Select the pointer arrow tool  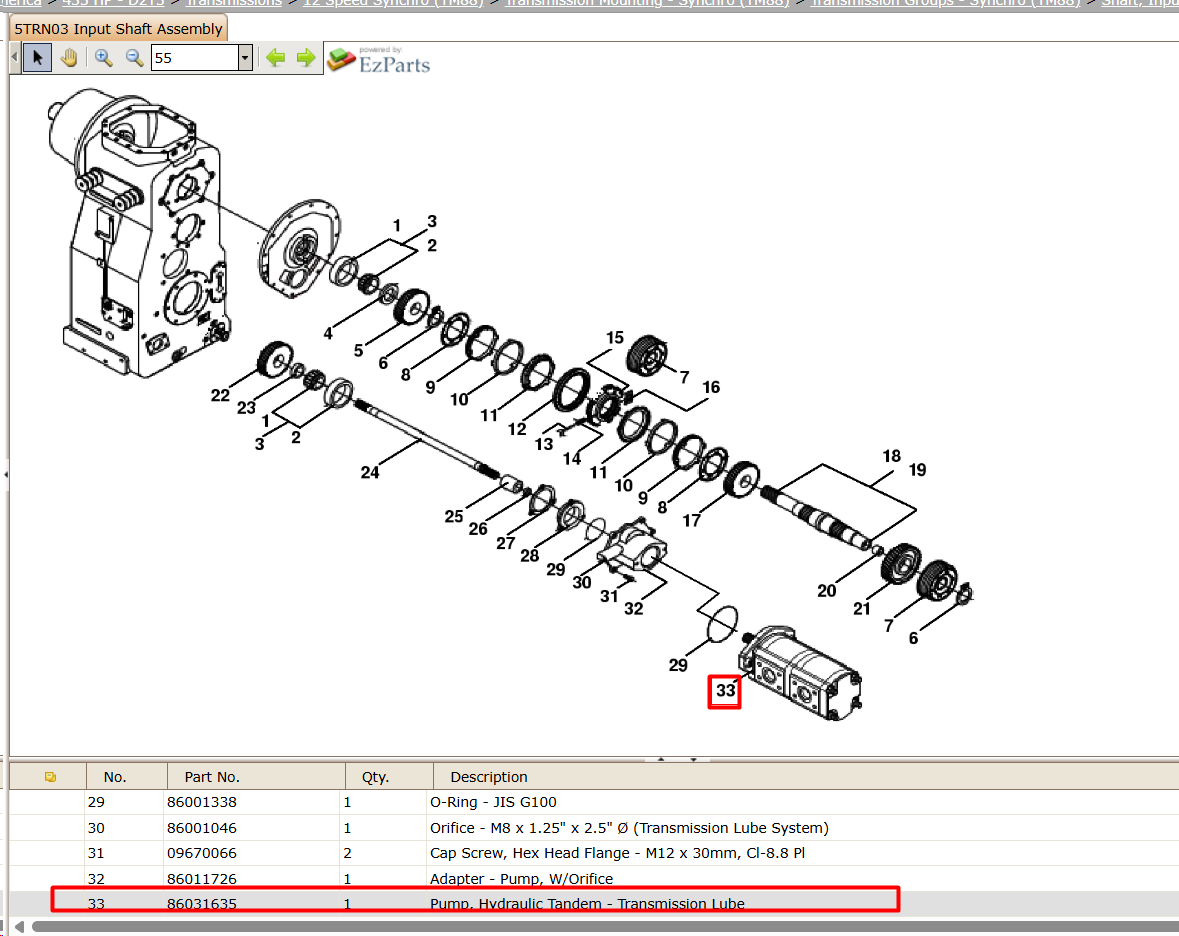tap(38, 58)
